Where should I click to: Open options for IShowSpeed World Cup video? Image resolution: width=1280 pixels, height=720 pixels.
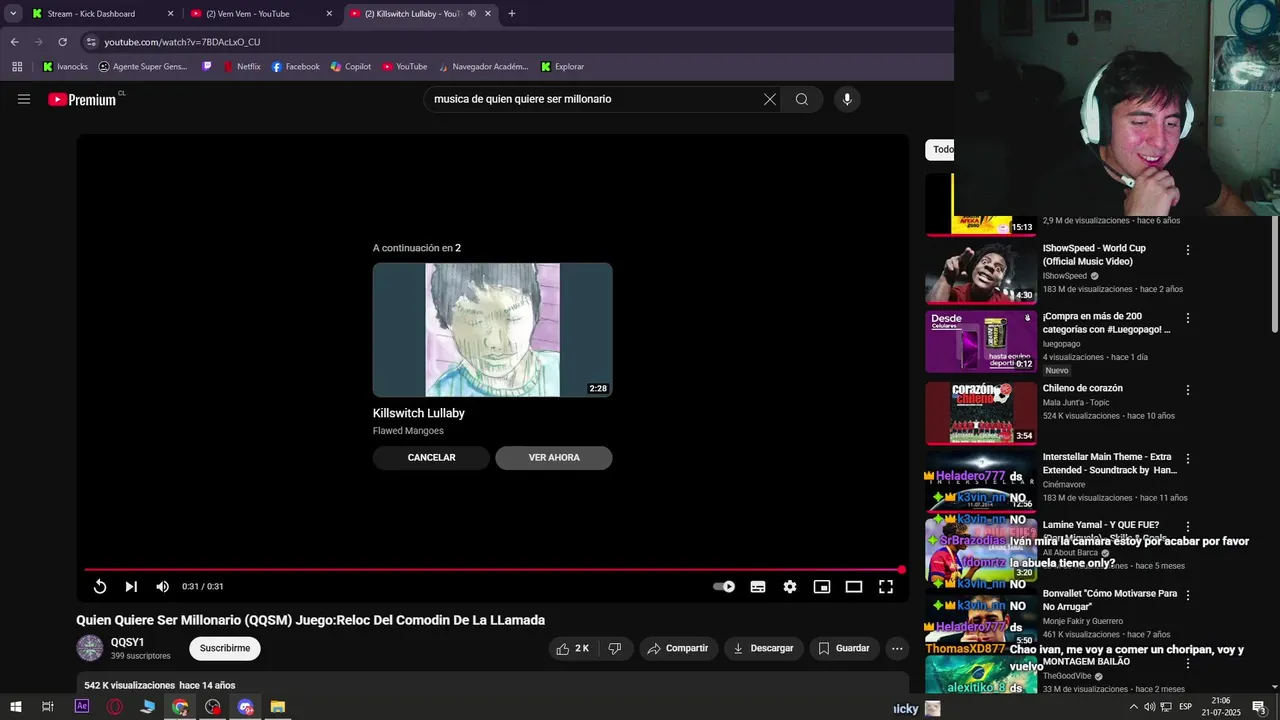point(1188,250)
